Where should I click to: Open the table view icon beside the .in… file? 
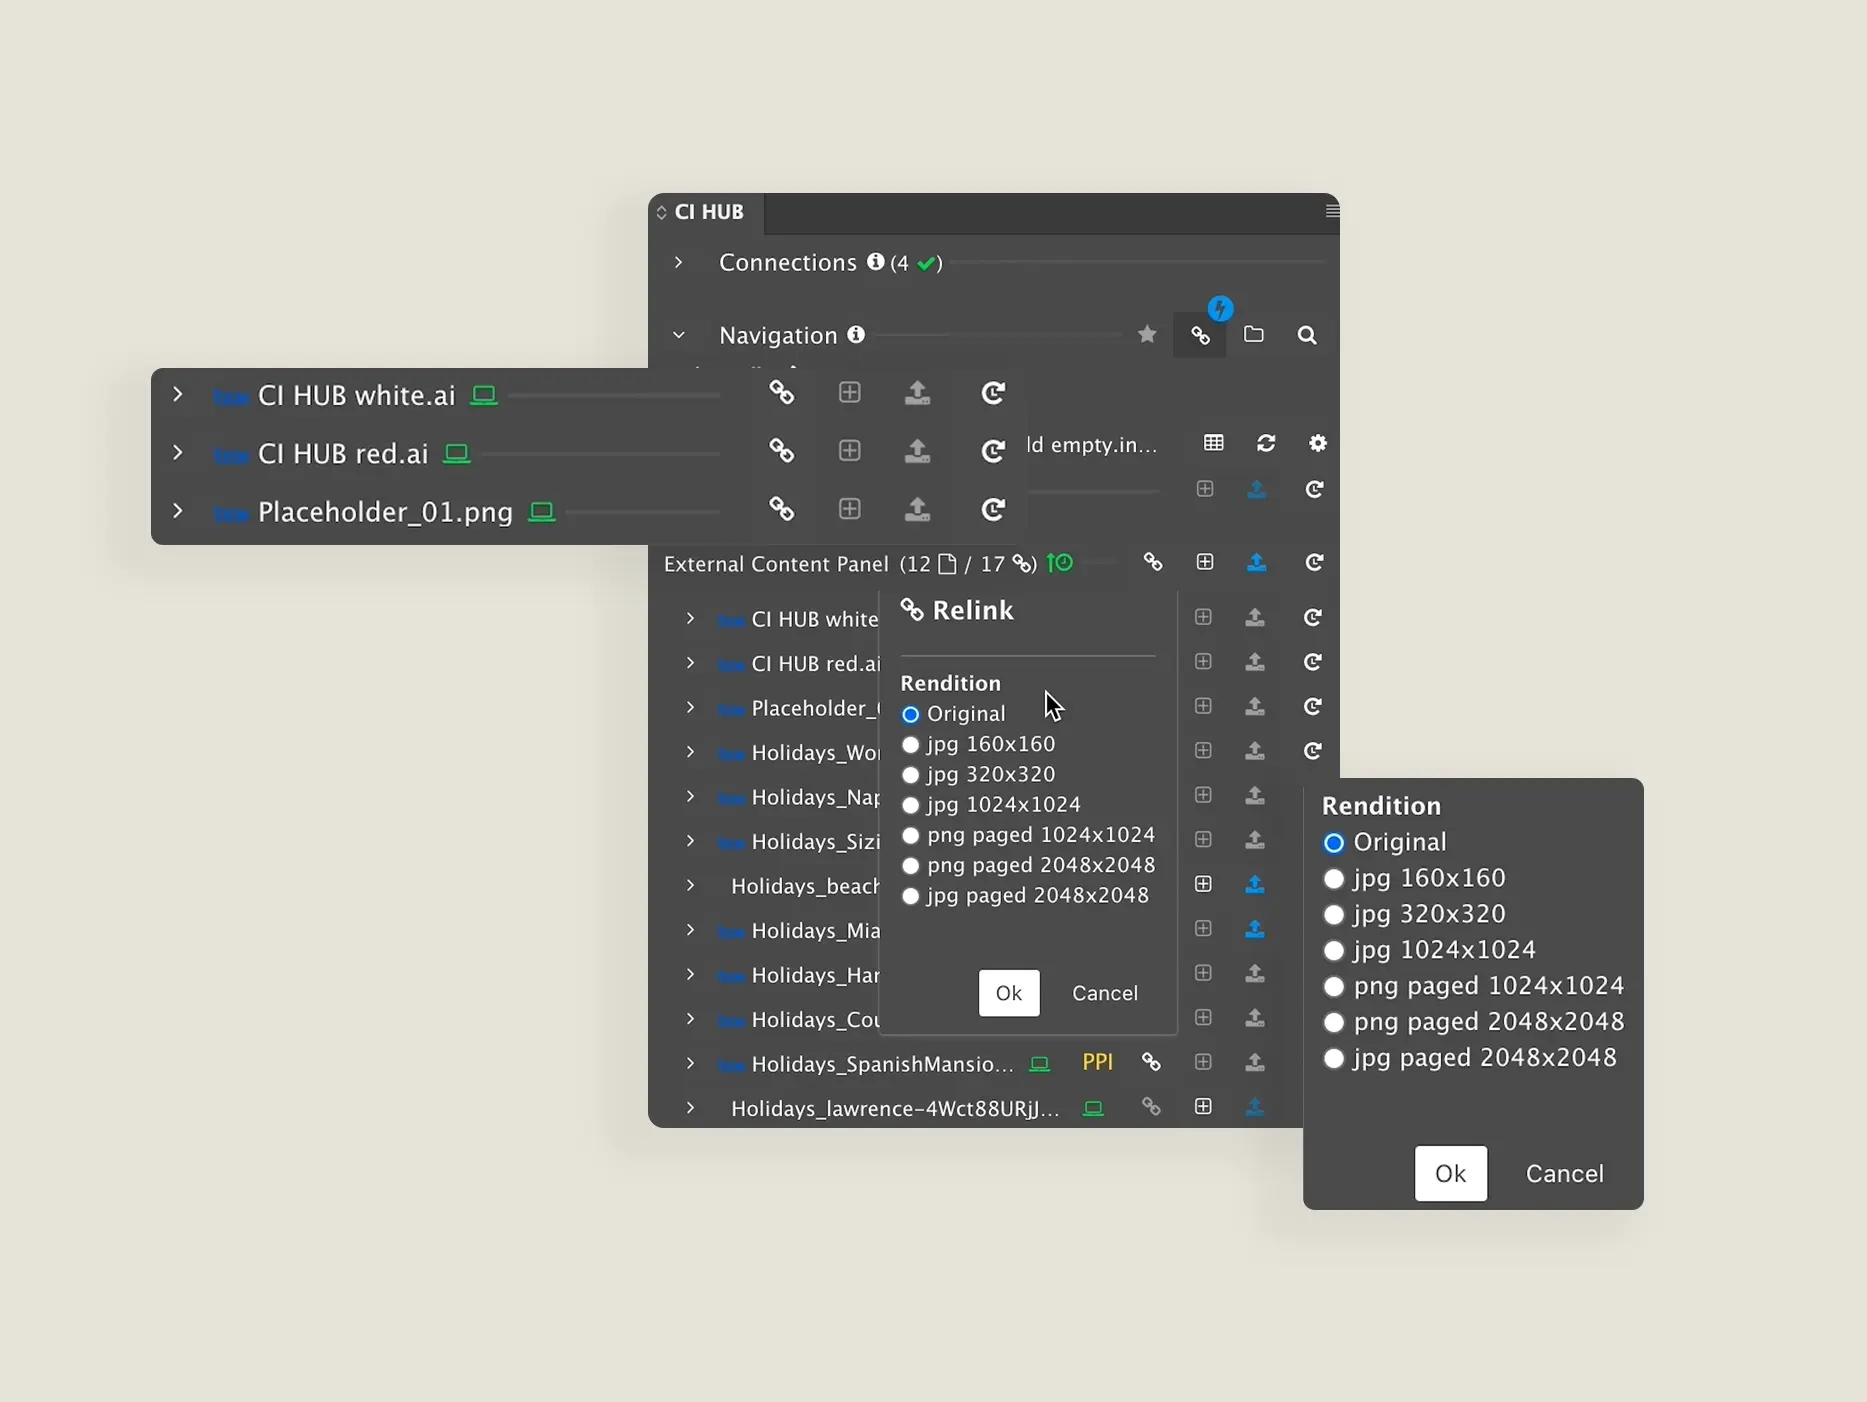1214,443
